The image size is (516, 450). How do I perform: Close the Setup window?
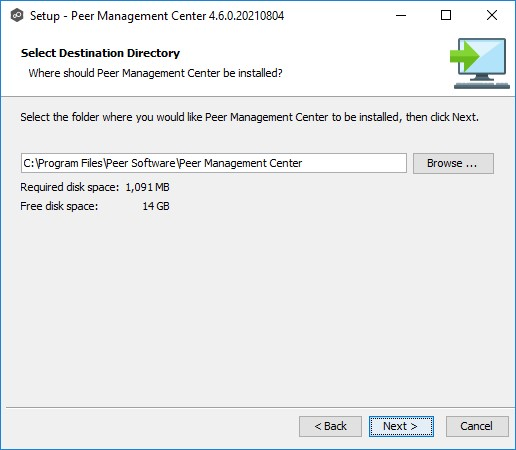pos(492,15)
